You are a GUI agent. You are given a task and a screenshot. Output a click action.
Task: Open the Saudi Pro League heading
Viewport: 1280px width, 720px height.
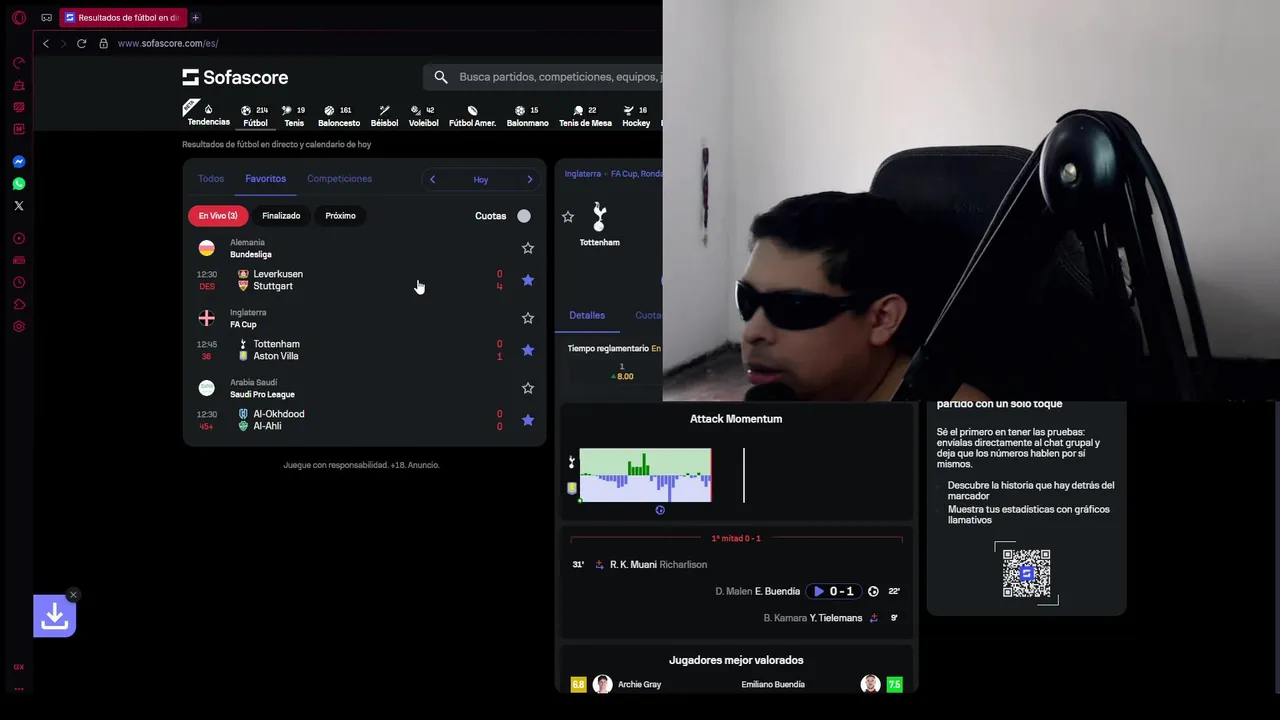tap(262, 395)
